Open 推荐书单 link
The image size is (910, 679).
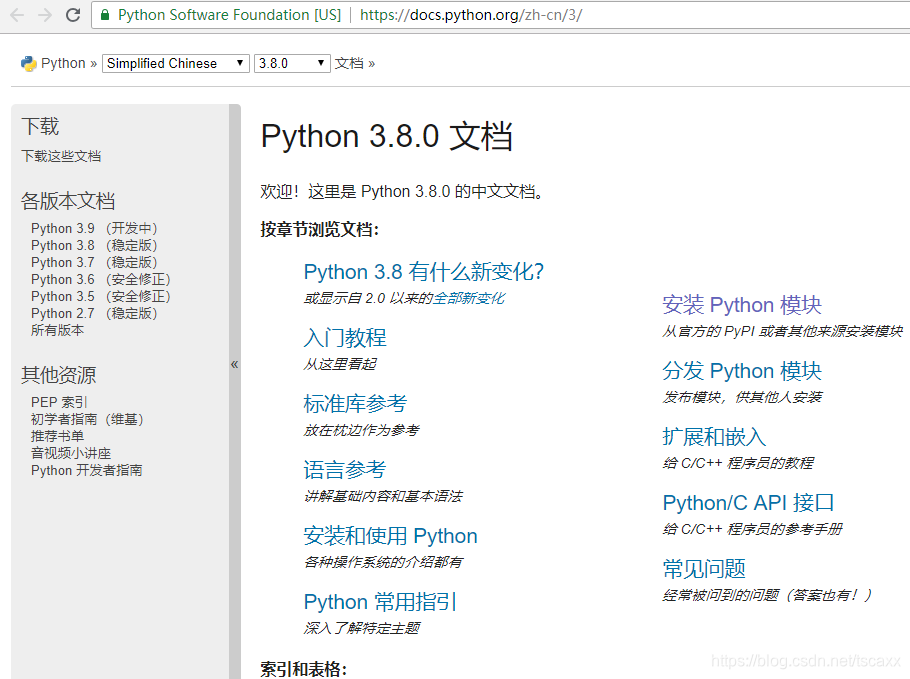coord(57,436)
